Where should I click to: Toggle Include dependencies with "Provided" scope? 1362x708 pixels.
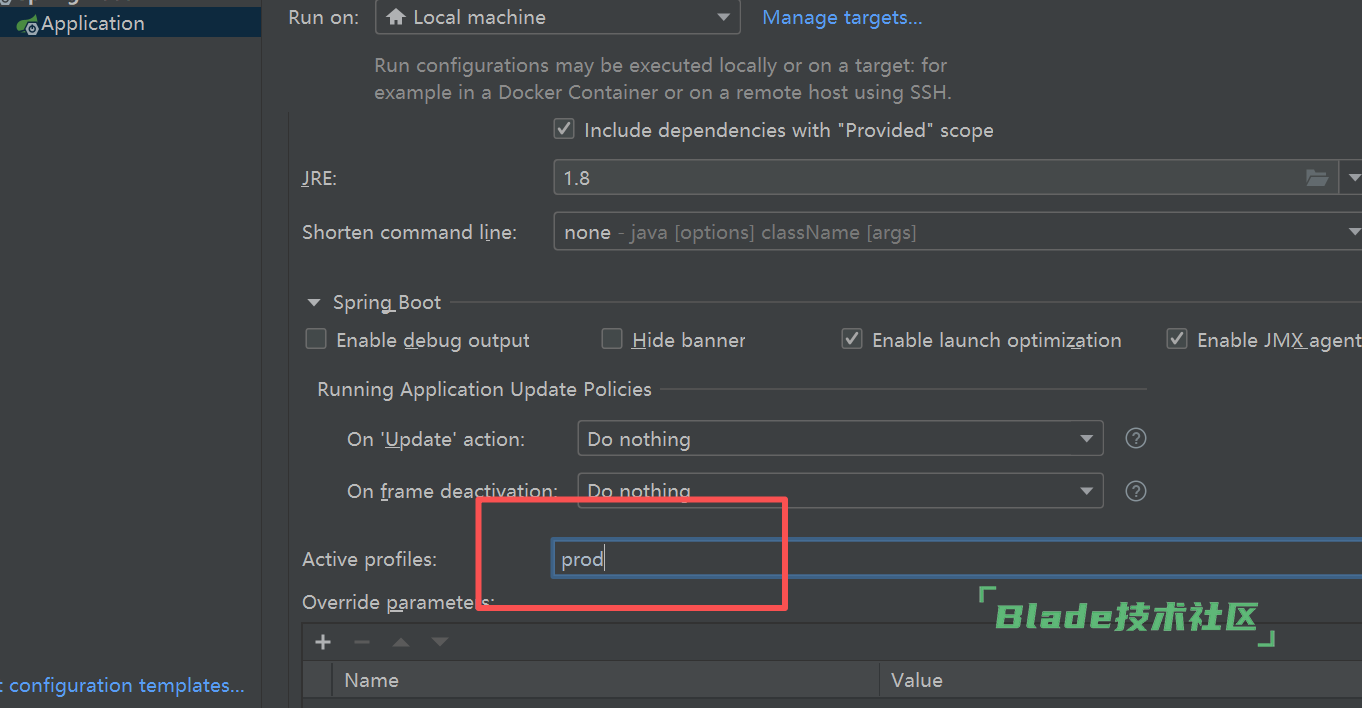point(564,130)
